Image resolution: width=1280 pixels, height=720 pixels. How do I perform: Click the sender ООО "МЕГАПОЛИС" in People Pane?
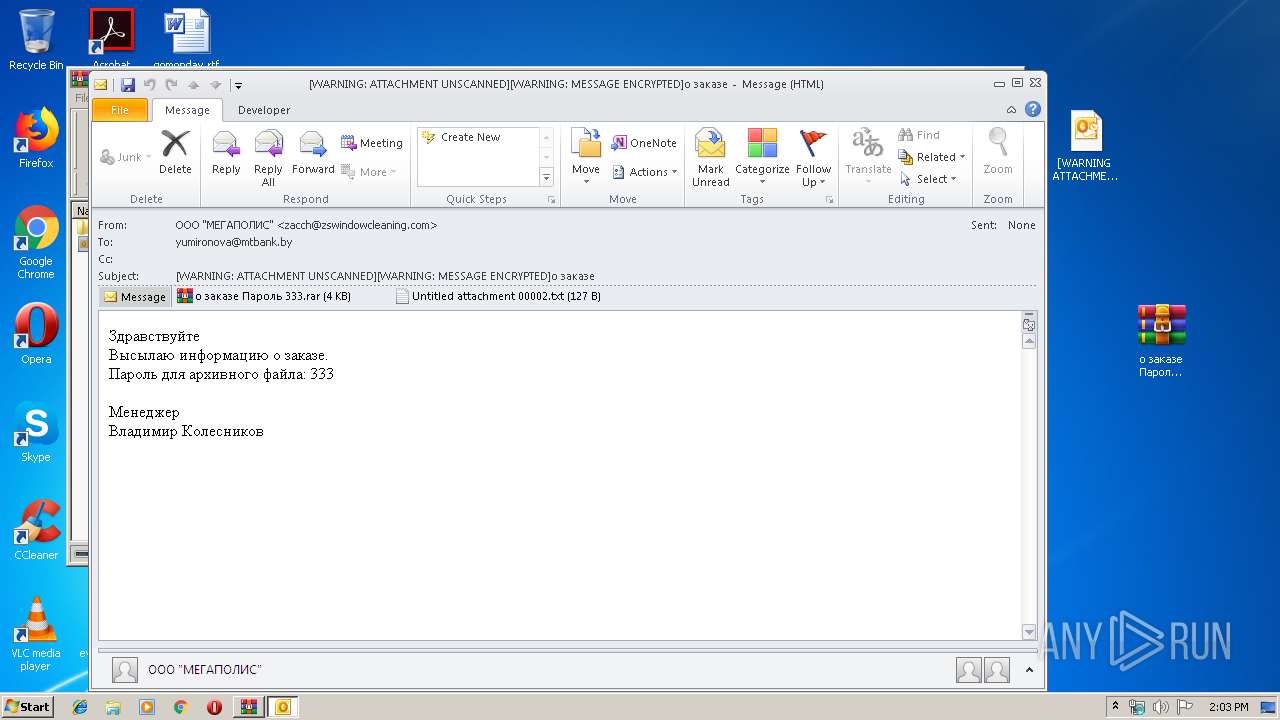coord(205,670)
